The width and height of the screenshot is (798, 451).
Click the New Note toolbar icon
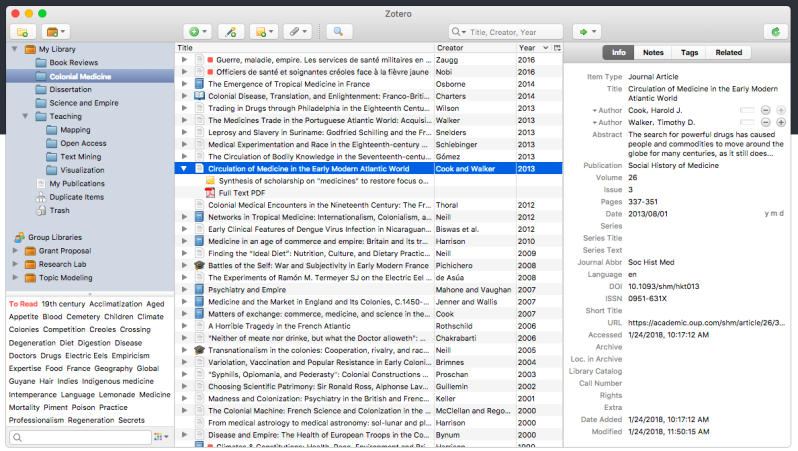(x=263, y=32)
